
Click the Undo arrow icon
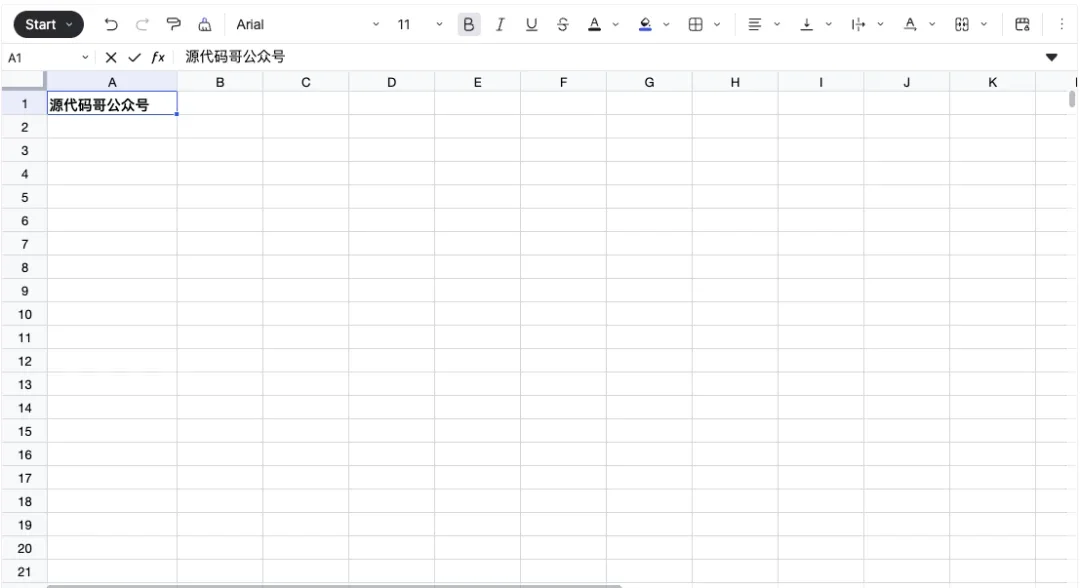[x=111, y=24]
